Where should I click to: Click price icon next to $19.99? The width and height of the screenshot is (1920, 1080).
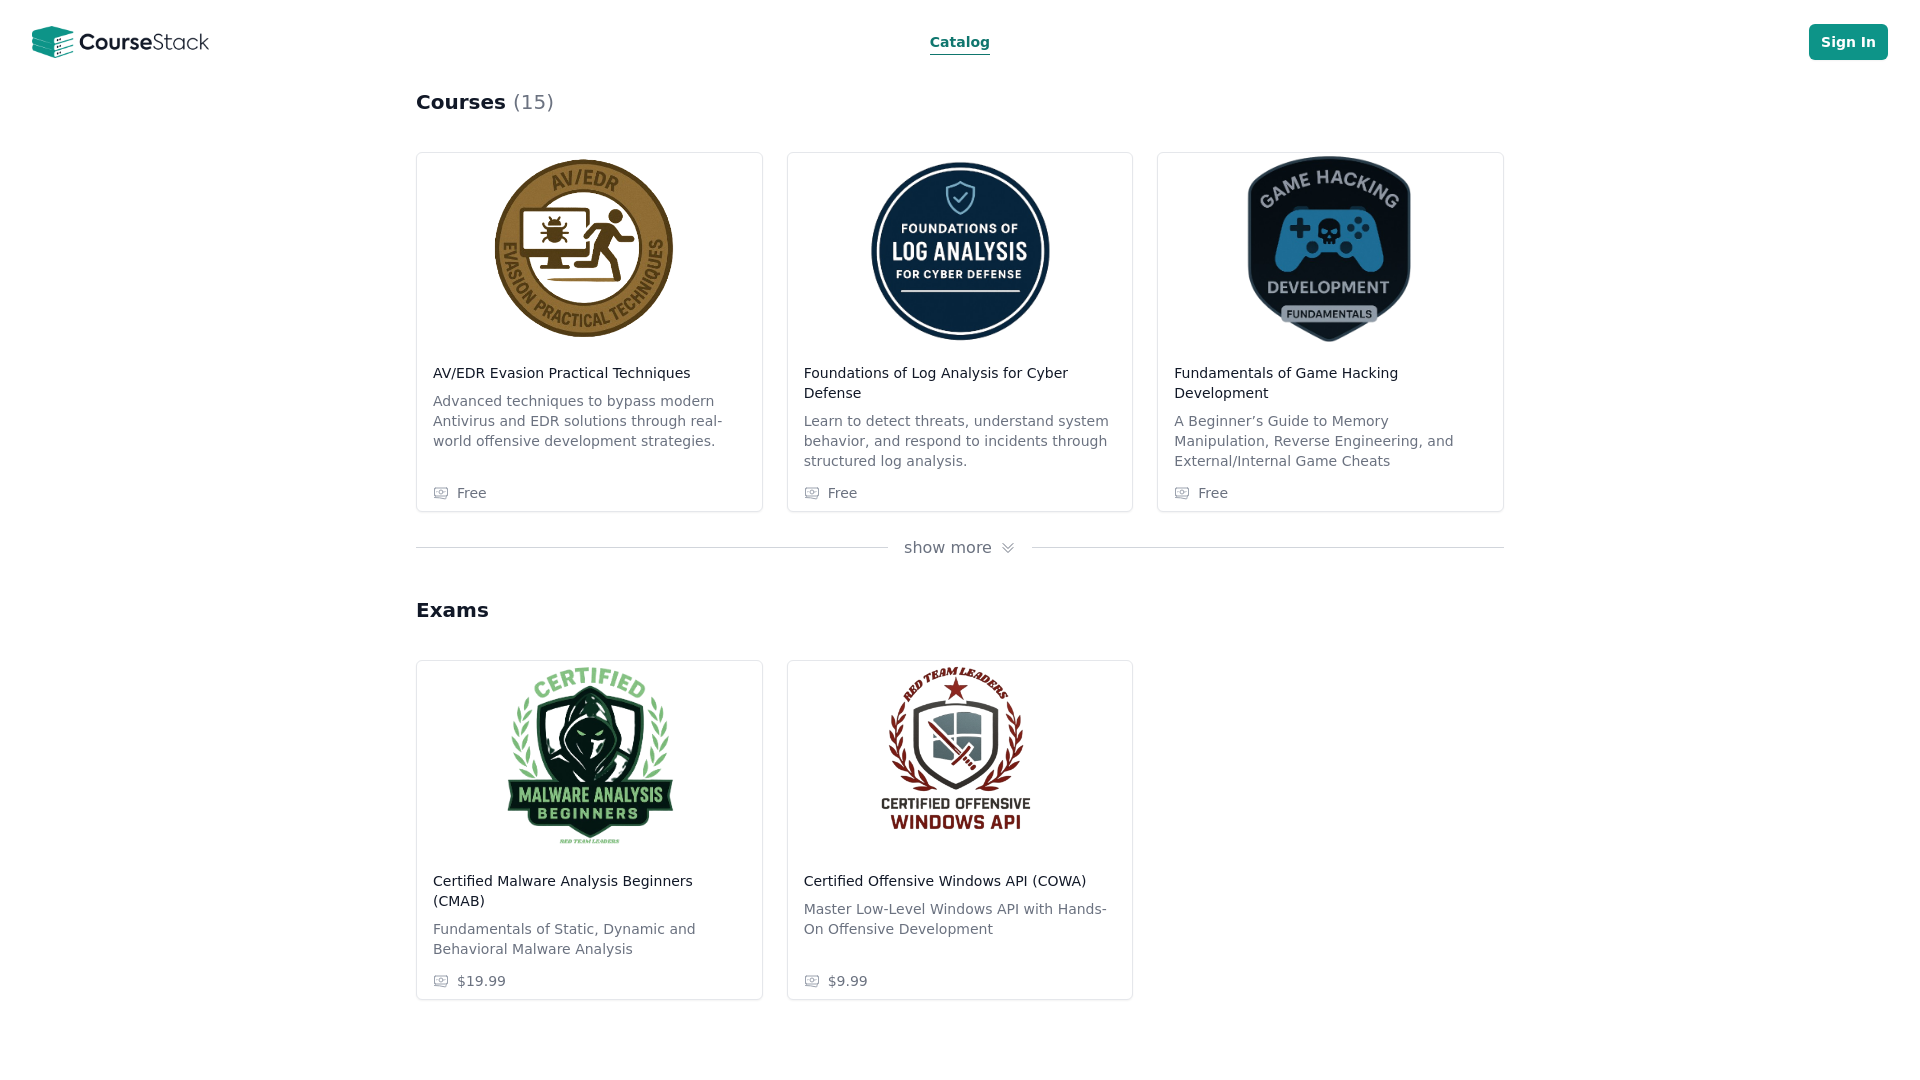441,981
